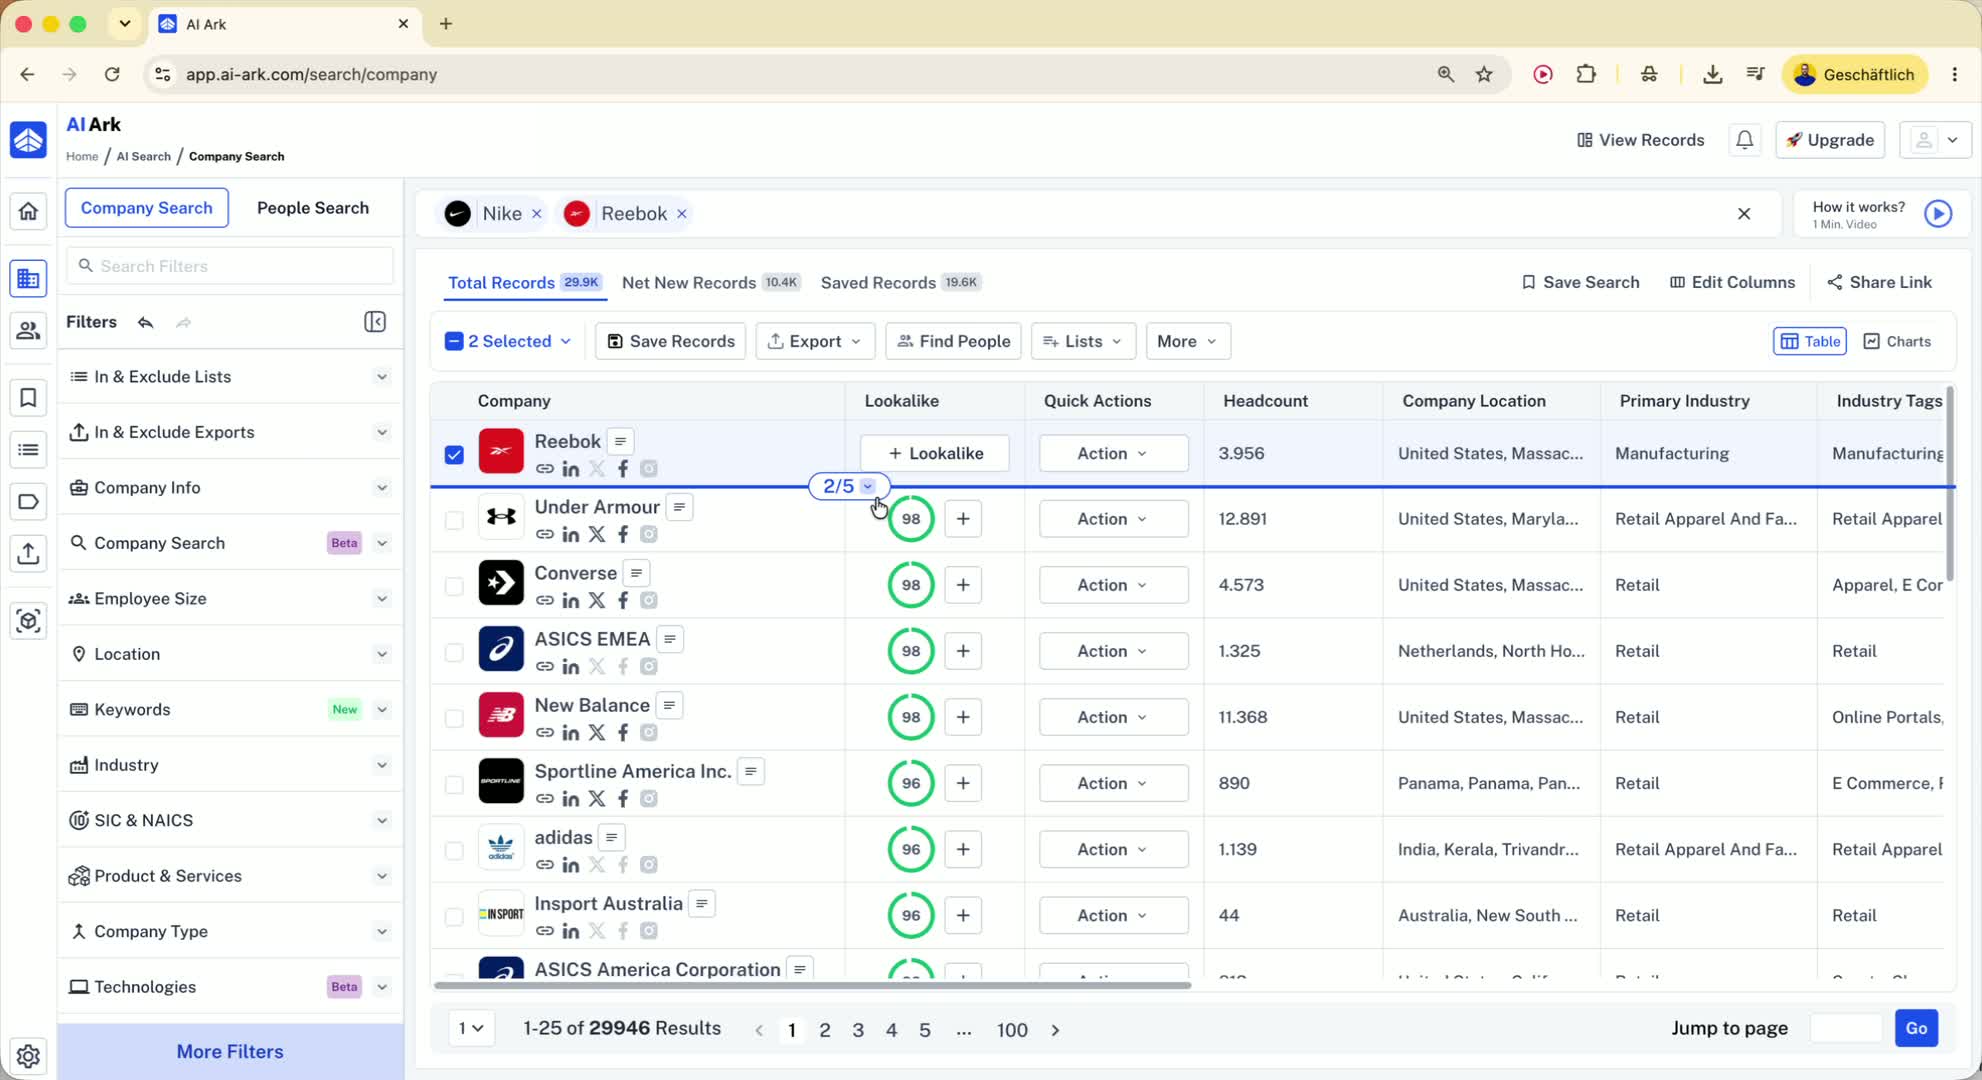Click the Jump to page input

pos(1846,1028)
